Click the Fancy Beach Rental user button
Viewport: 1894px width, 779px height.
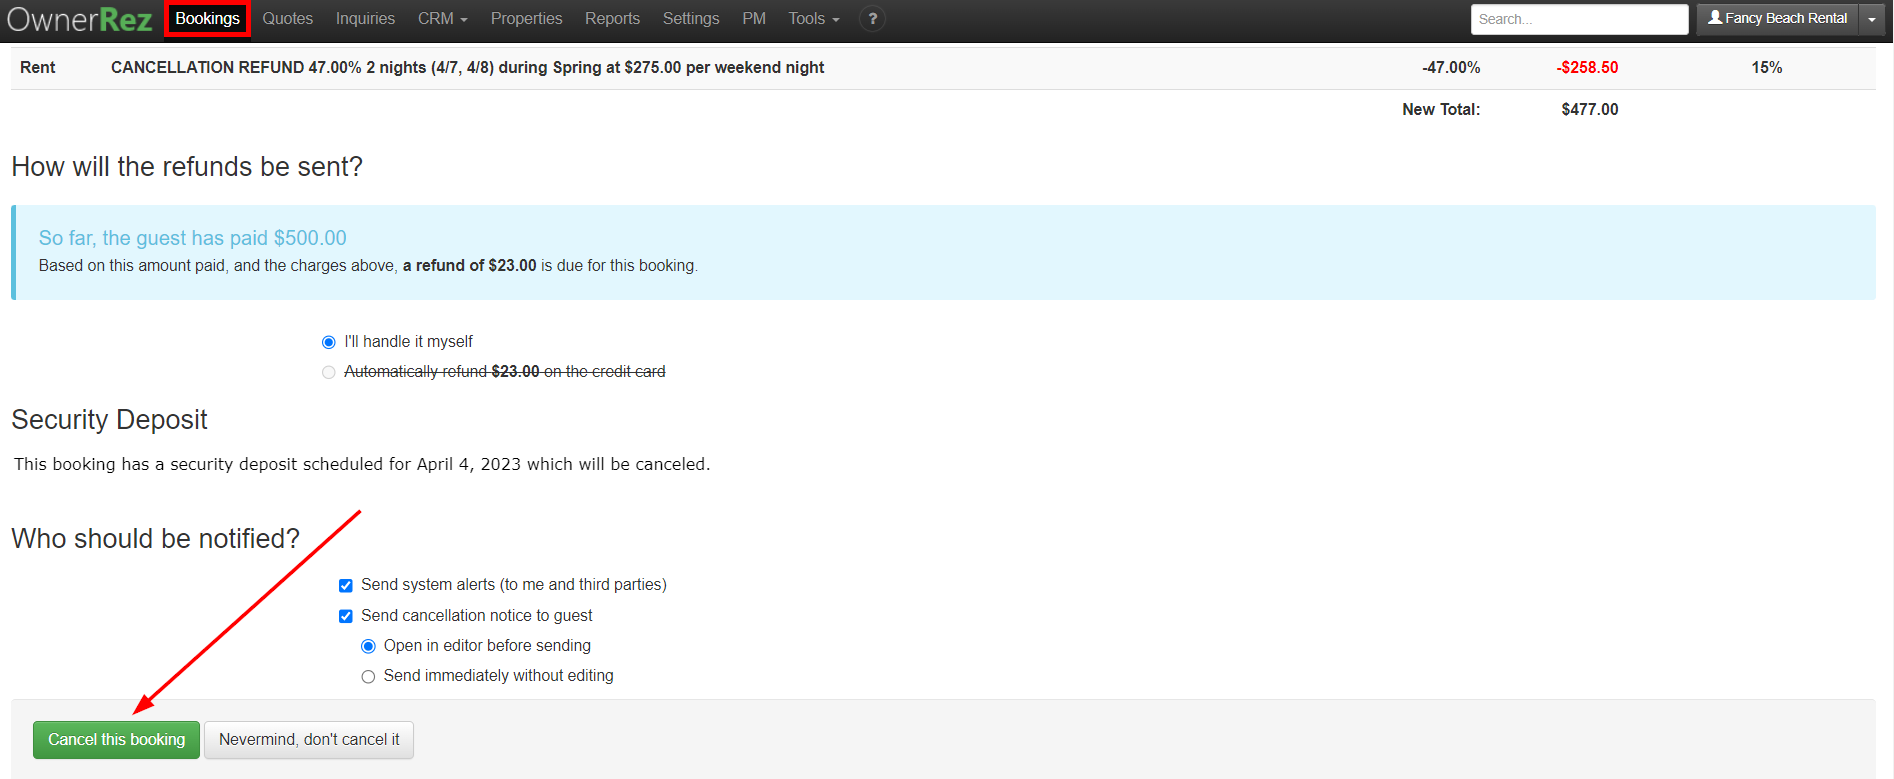point(1777,18)
